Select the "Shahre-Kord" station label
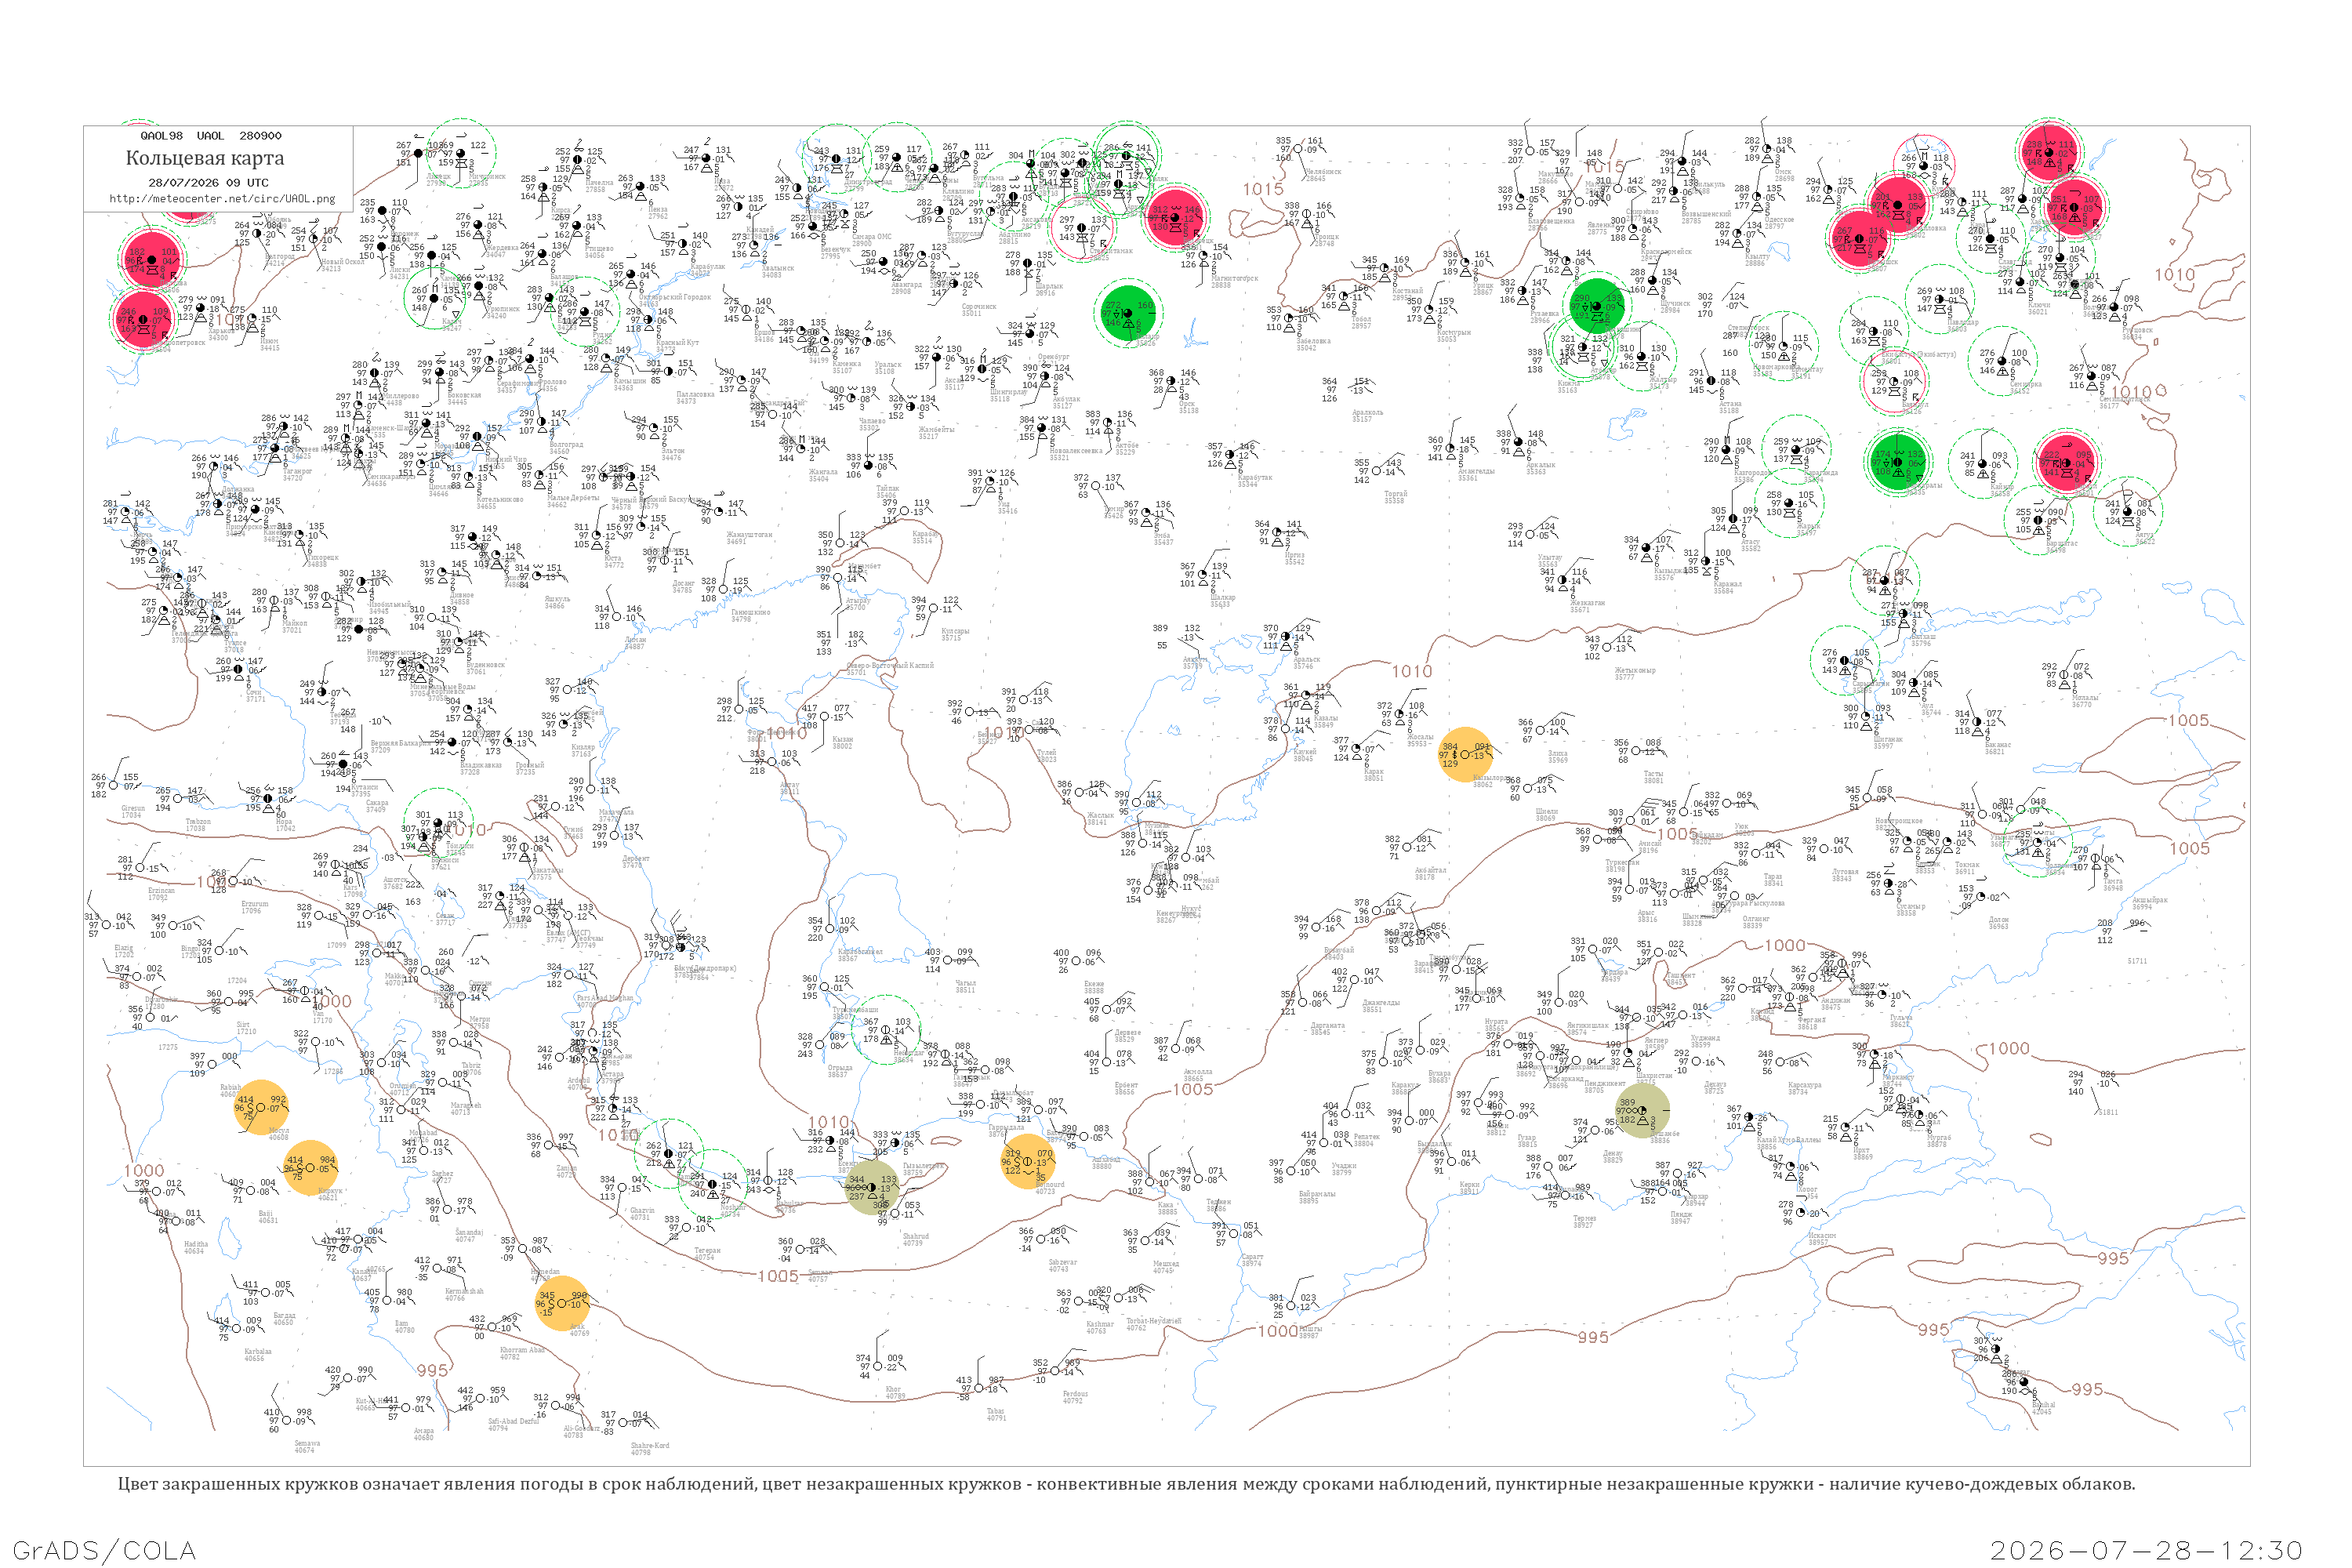Image resolution: width=2352 pixels, height=1568 pixels. click(x=650, y=1445)
